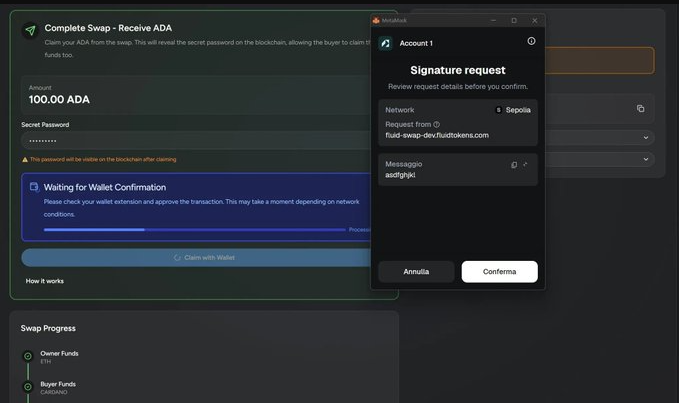Expand the message with the expand icon

coord(526,164)
